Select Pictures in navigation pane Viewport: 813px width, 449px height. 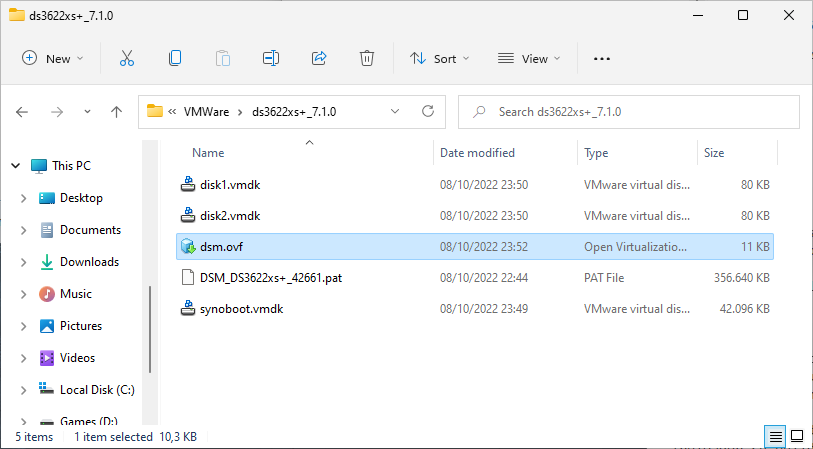pos(81,326)
